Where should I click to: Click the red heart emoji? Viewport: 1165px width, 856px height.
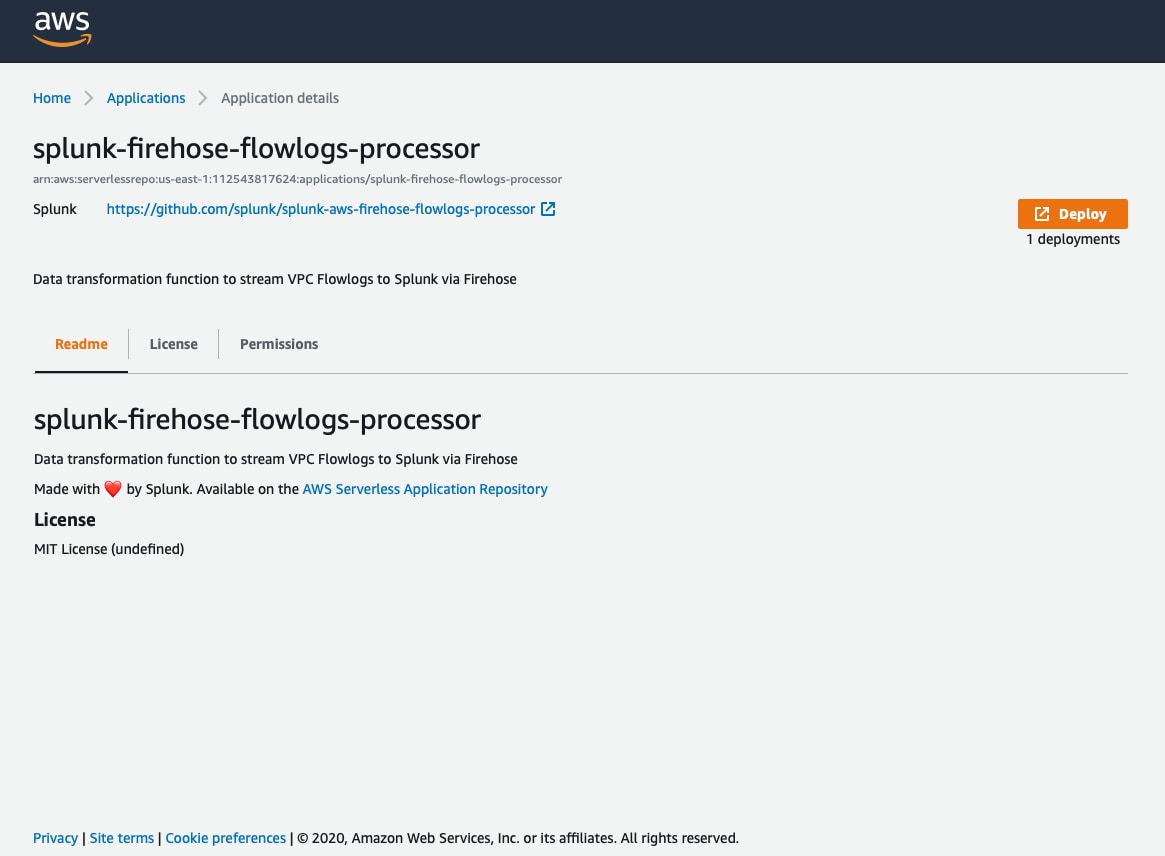point(113,489)
